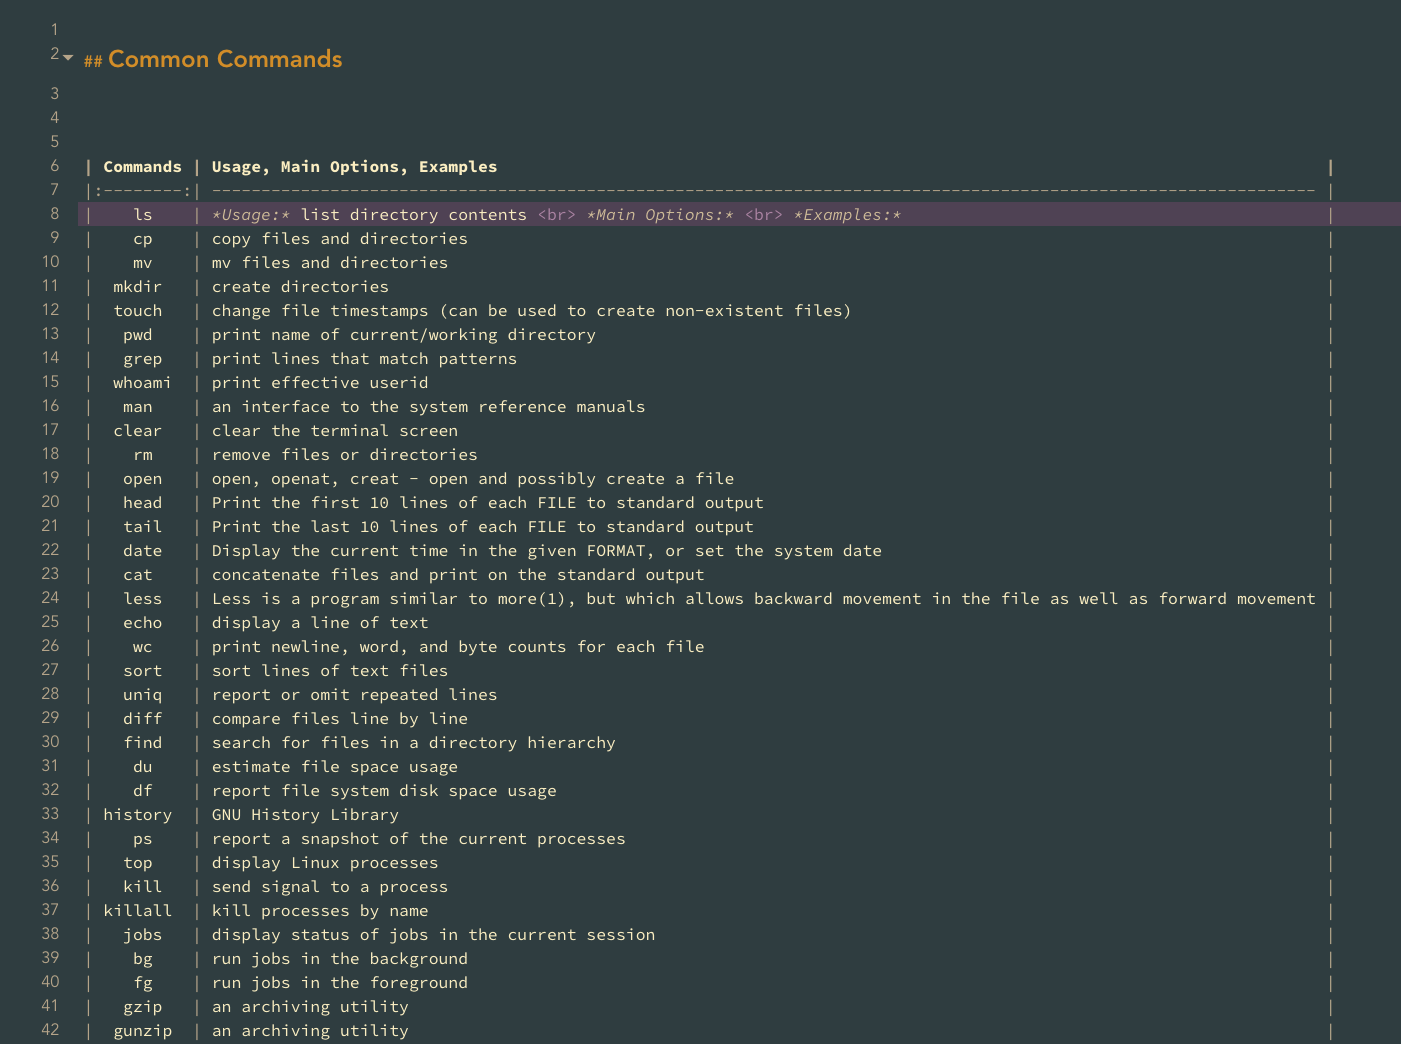Click the "killall" command cell
The height and width of the screenshot is (1044, 1401).
tap(138, 911)
